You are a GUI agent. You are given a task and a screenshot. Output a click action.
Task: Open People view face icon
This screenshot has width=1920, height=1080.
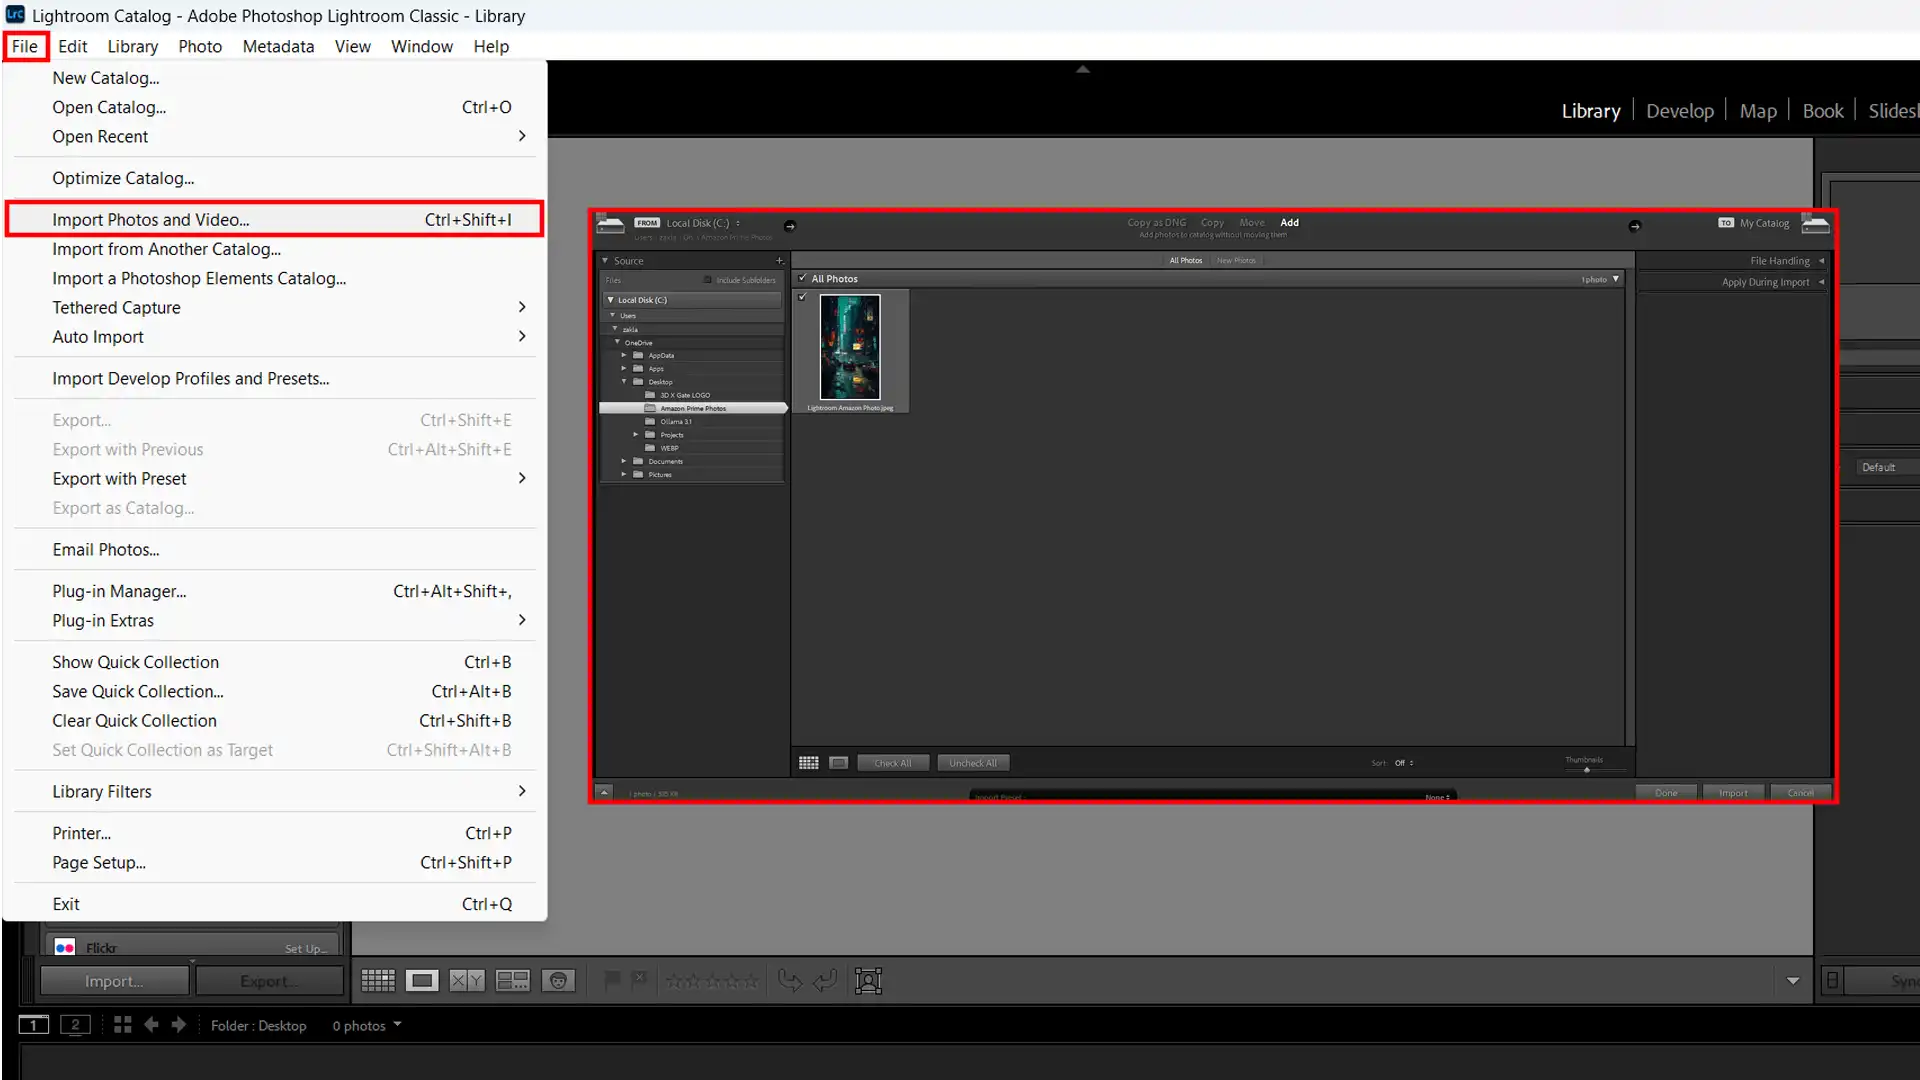click(x=558, y=981)
